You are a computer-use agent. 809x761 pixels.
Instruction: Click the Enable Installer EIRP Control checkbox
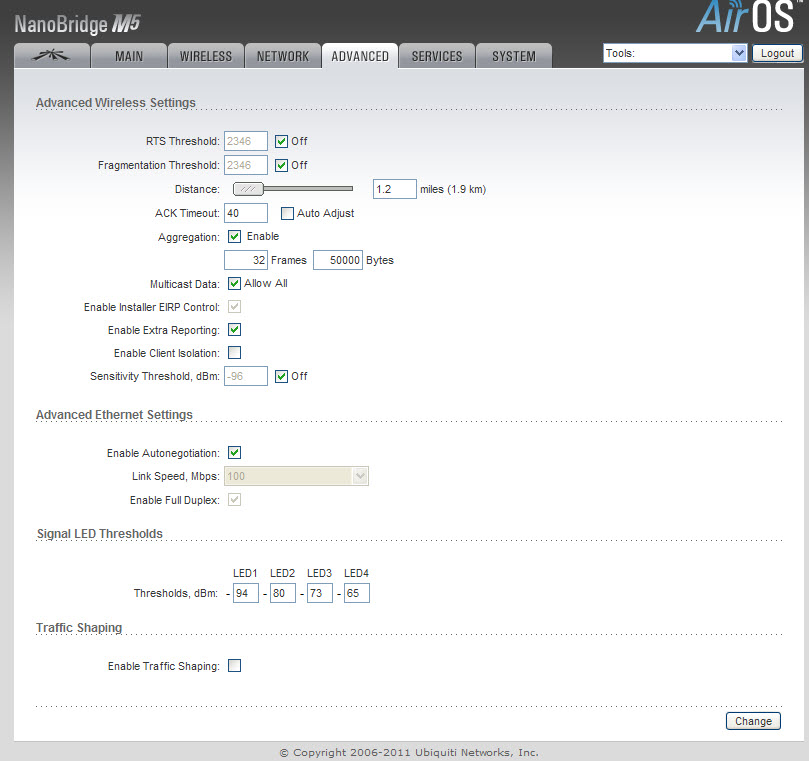coord(234,306)
